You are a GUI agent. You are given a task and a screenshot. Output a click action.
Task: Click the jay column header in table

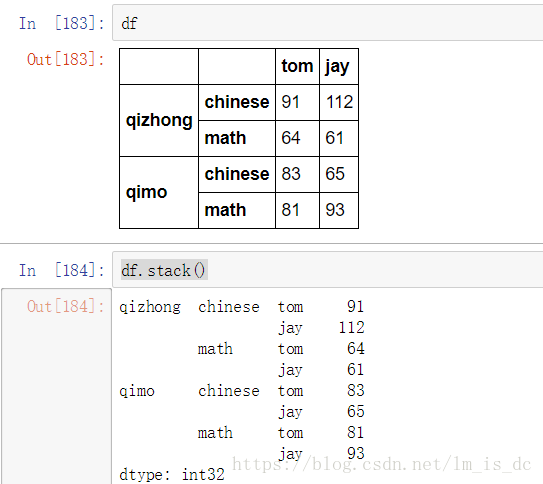point(339,66)
